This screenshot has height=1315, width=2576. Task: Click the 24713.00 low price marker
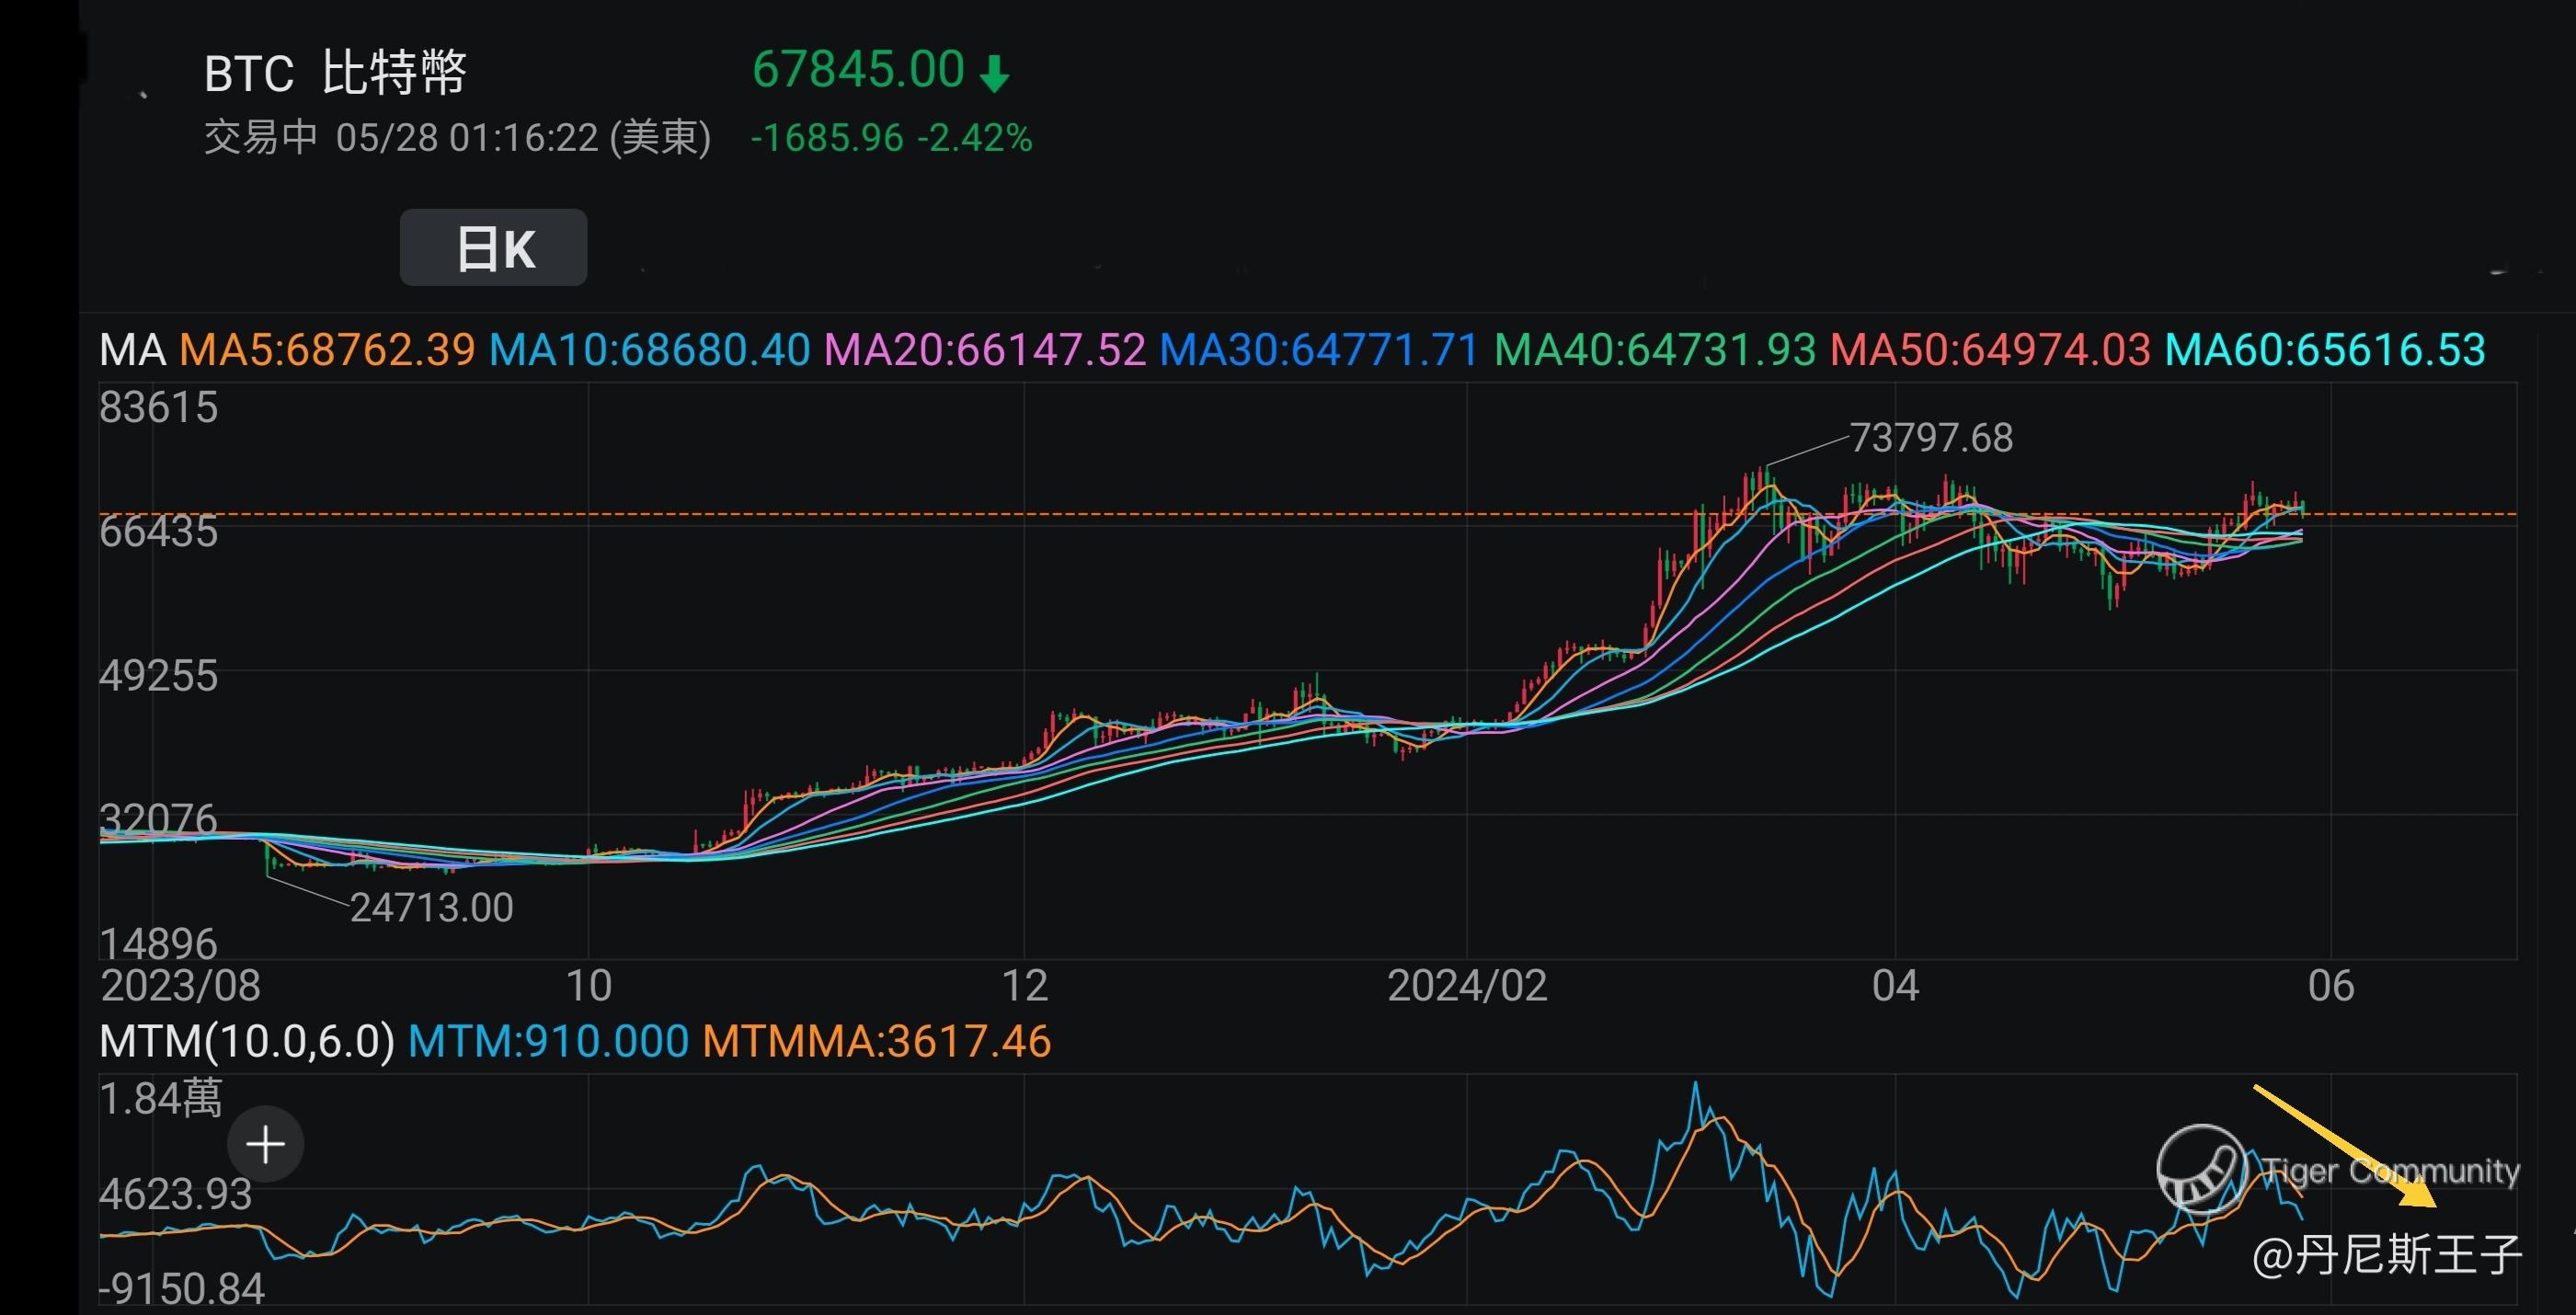pyautogui.click(x=431, y=908)
